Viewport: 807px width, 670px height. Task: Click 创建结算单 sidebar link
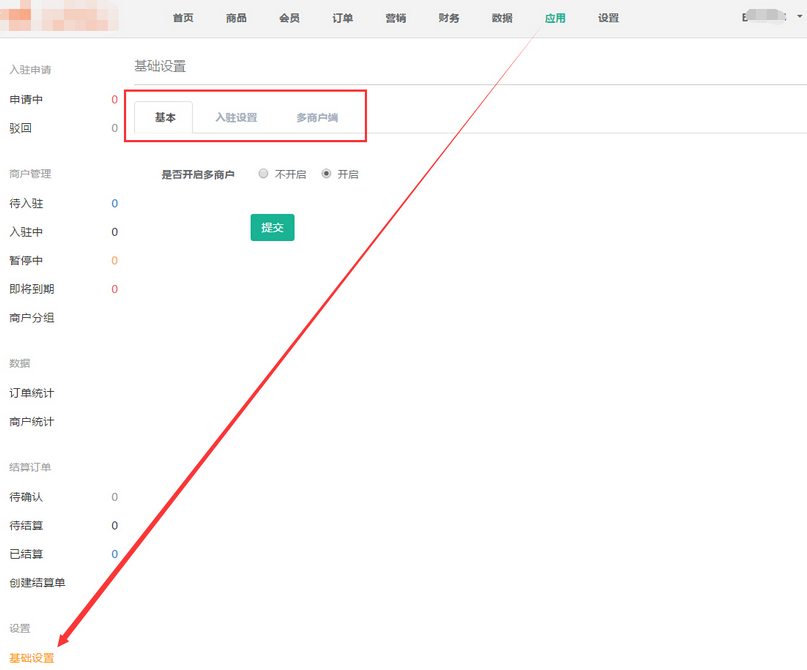pos(37,583)
